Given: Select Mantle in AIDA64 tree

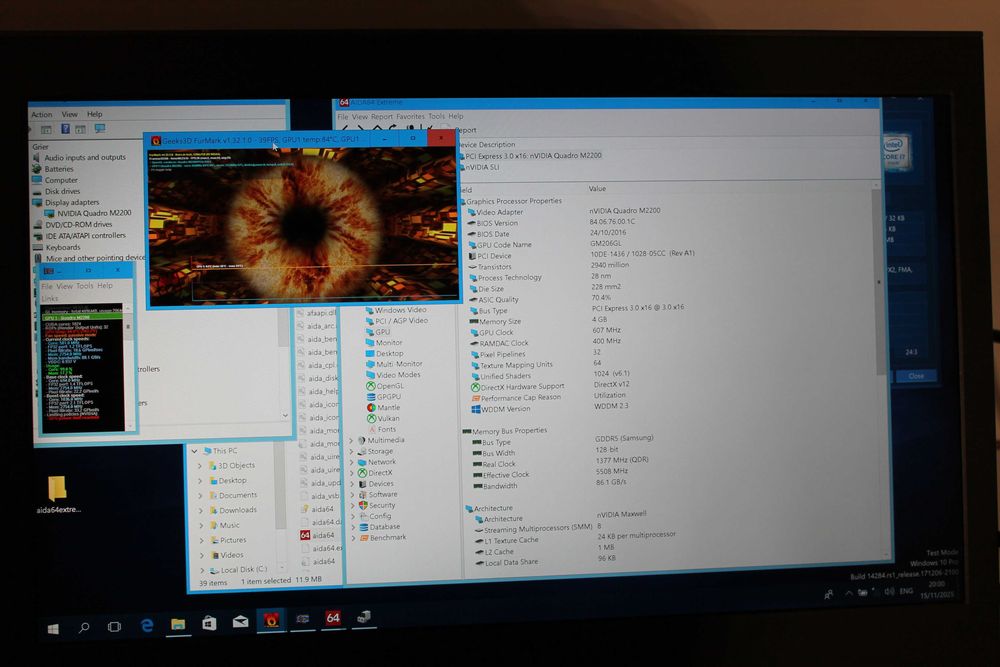Looking at the screenshot, I should (383, 407).
